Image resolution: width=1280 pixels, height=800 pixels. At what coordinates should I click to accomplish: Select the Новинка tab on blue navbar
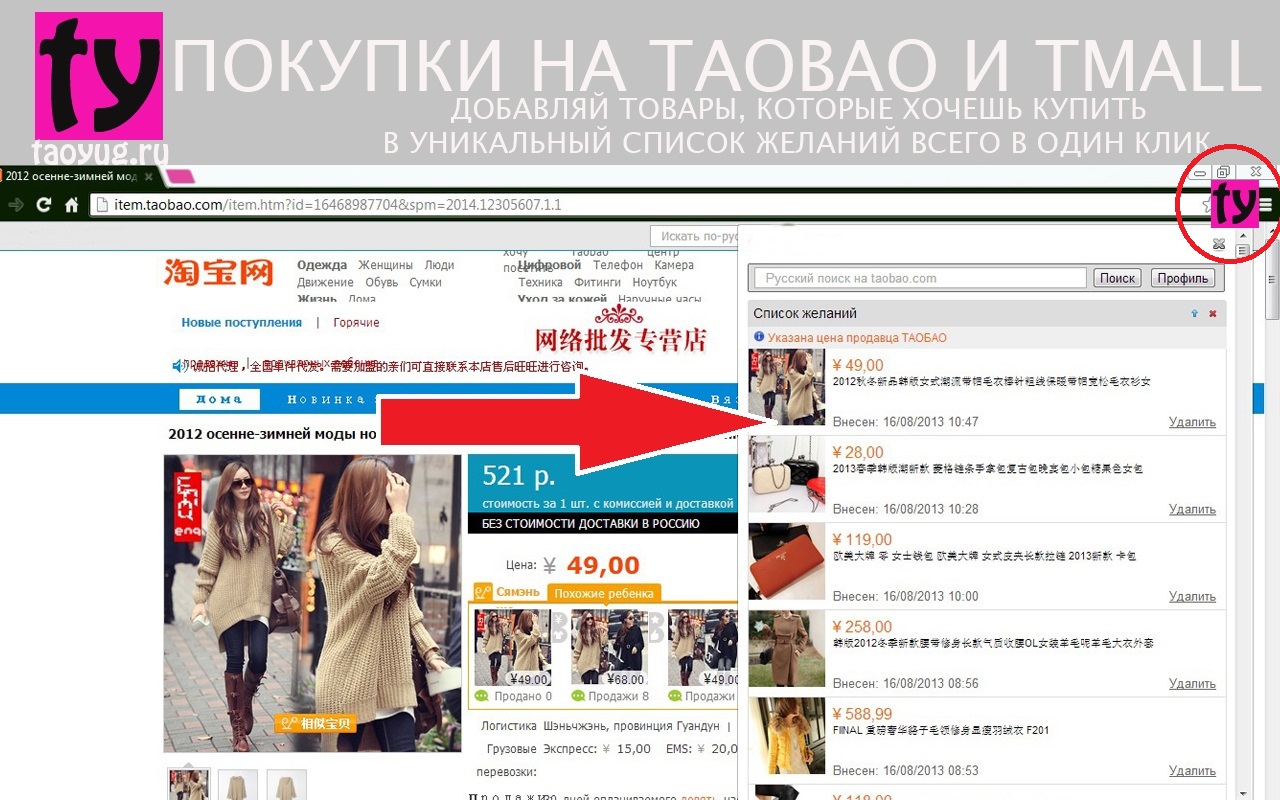click(x=325, y=399)
